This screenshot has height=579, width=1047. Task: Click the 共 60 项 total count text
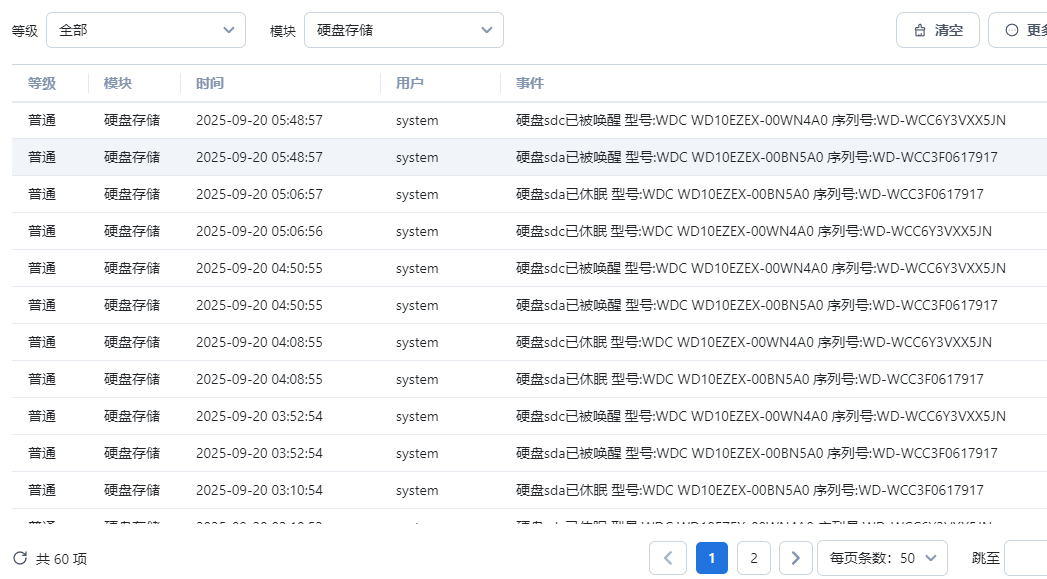[x=61, y=559]
